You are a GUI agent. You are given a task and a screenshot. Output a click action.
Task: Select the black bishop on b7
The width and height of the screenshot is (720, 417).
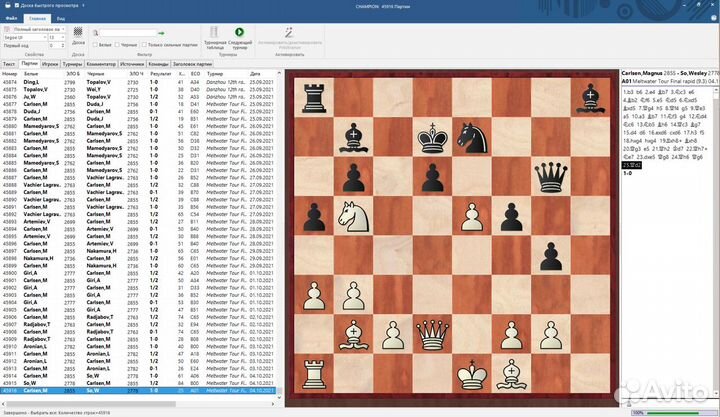354,137
